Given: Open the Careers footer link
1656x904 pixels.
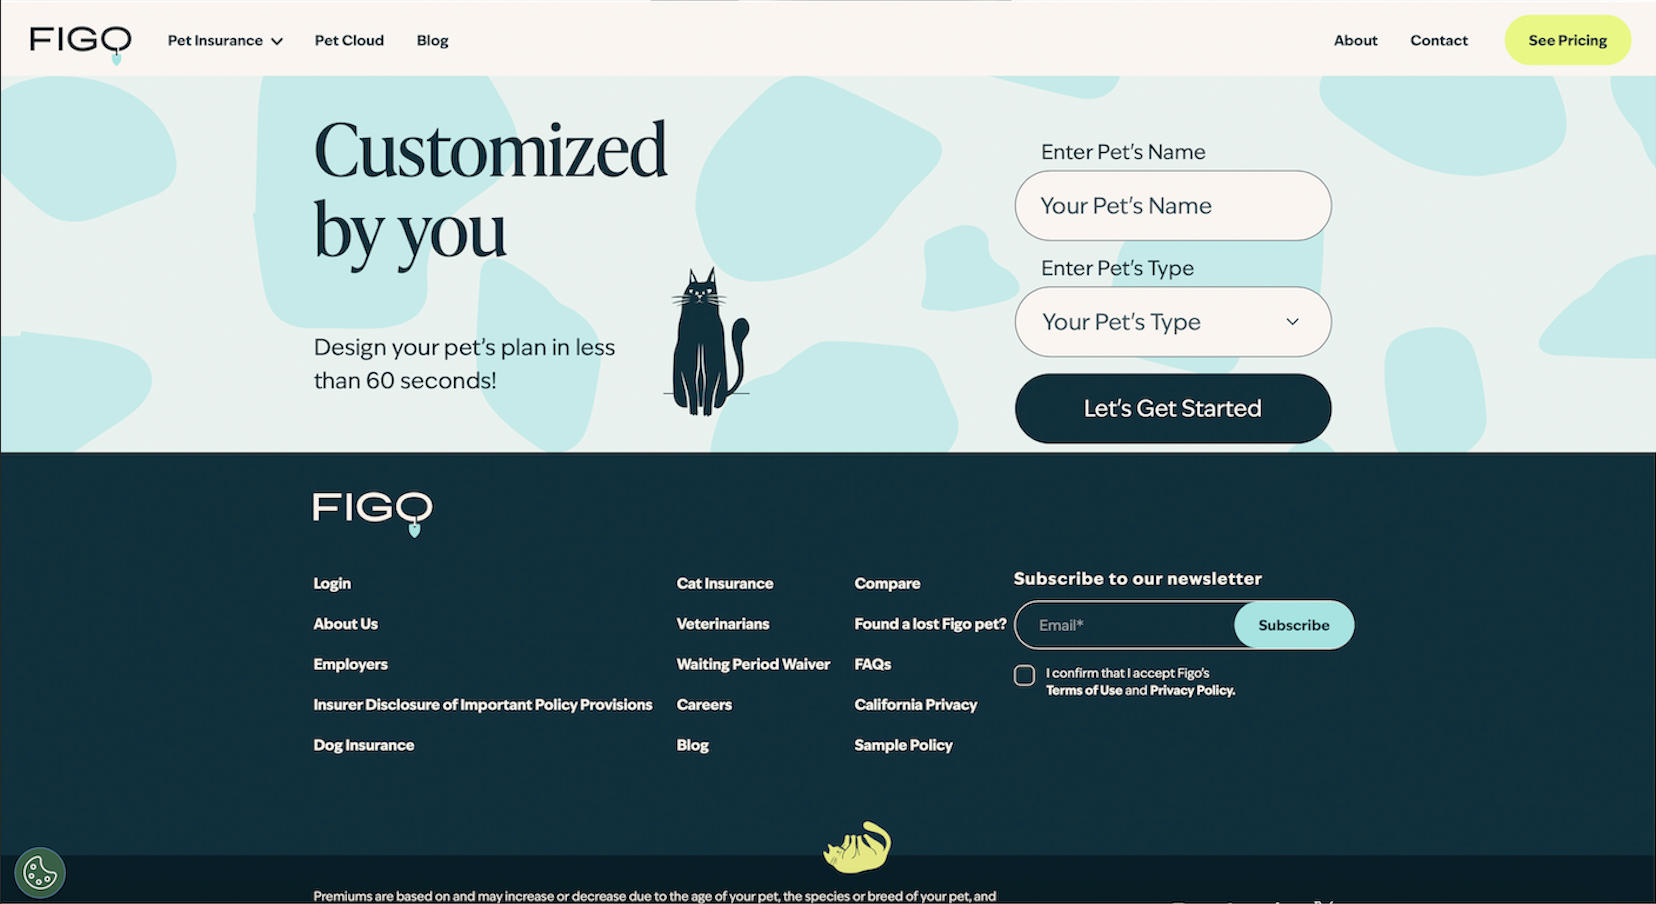Looking at the screenshot, I should 704,705.
